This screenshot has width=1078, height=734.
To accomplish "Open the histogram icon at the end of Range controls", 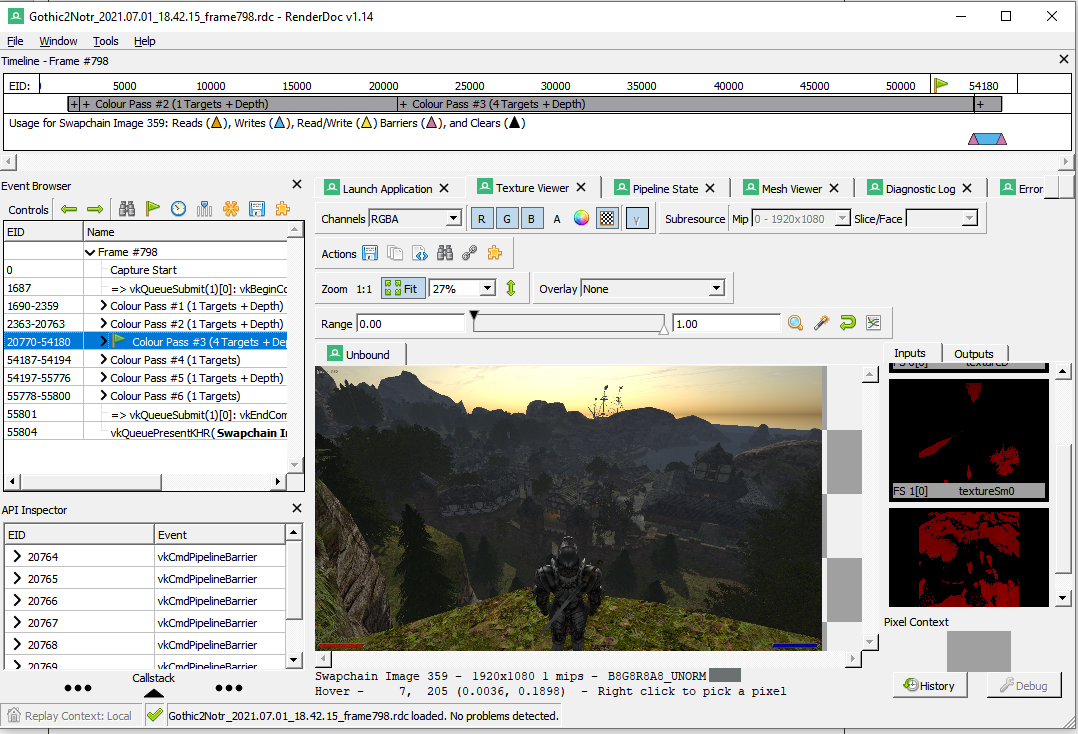I will click(x=872, y=322).
